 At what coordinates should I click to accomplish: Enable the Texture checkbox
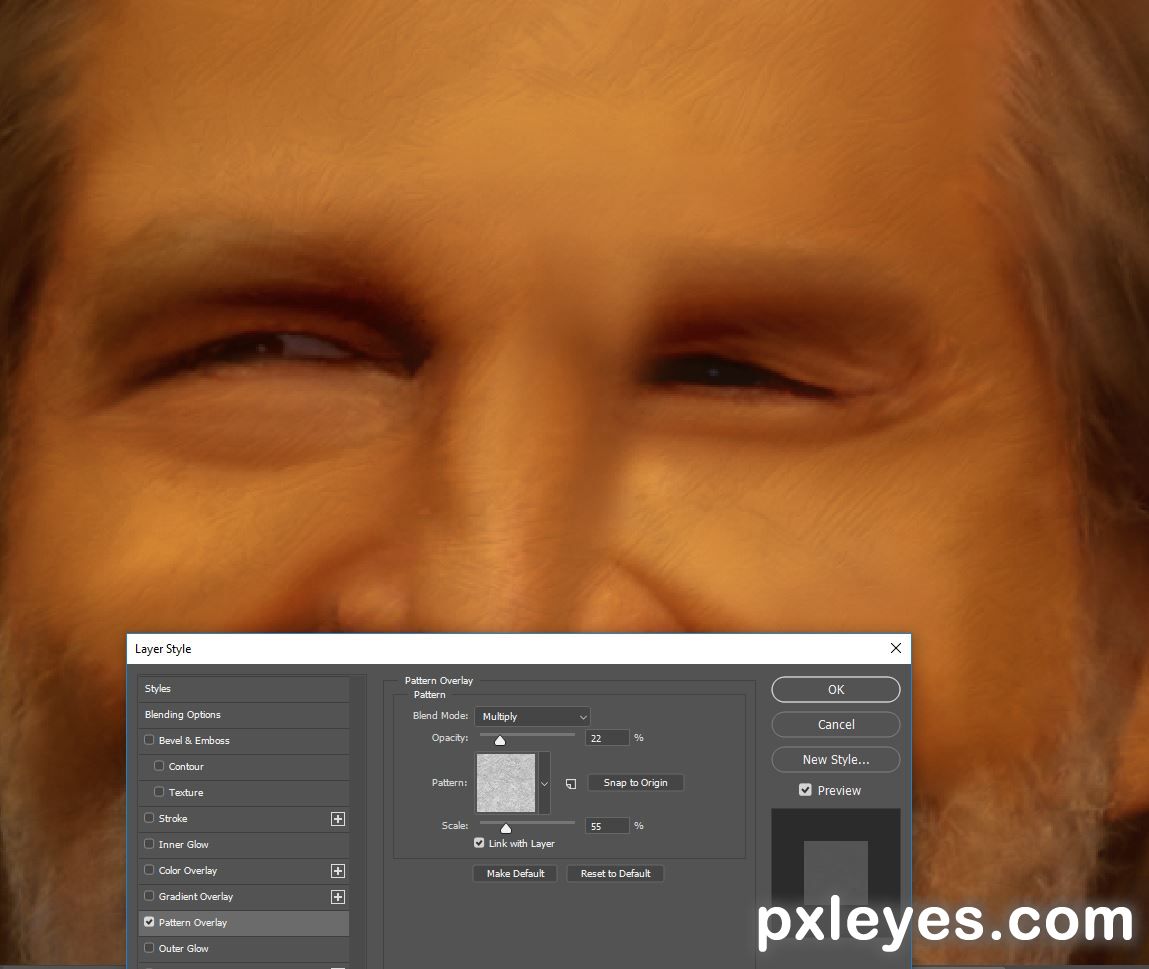point(159,792)
